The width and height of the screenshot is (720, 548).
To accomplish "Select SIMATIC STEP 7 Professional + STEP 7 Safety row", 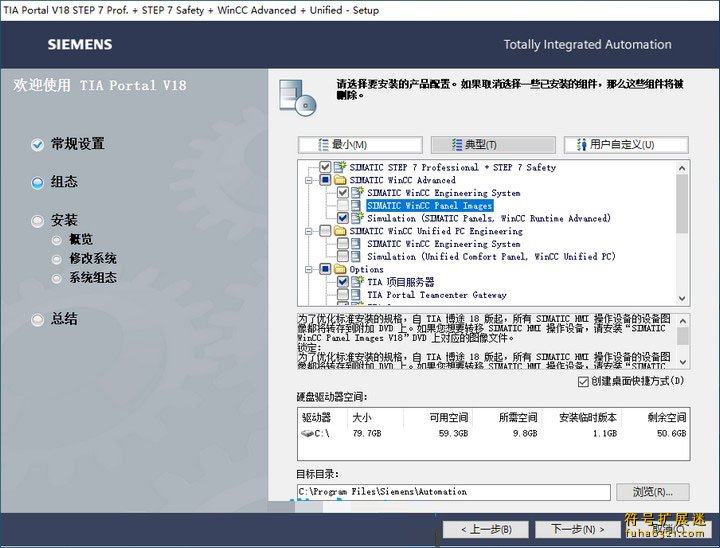I will click(x=453, y=167).
